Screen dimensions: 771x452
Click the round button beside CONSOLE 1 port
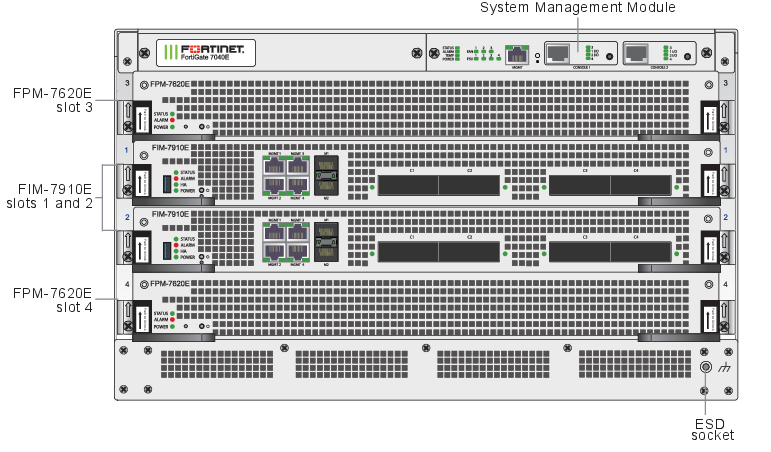click(x=610, y=57)
